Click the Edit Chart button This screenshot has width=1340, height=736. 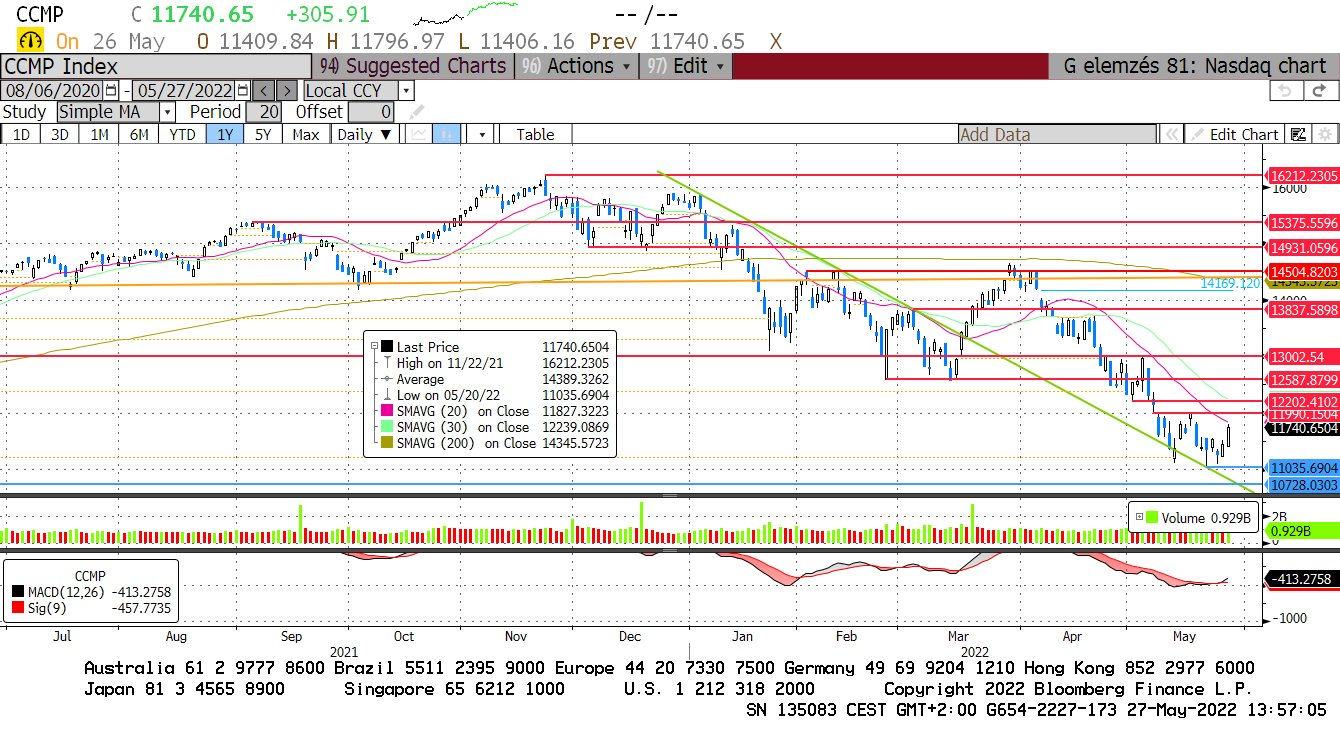click(1234, 134)
